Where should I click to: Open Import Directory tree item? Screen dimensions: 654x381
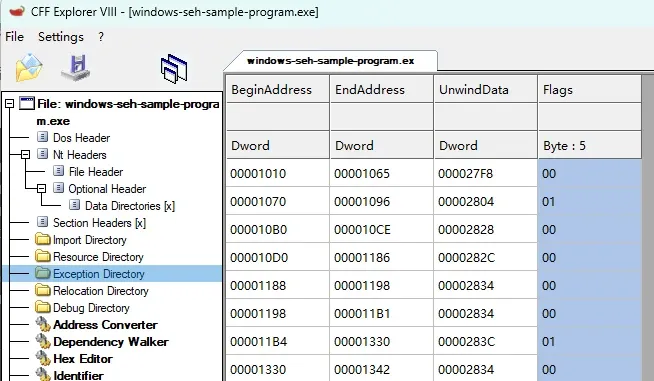click(x=90, y=240)
